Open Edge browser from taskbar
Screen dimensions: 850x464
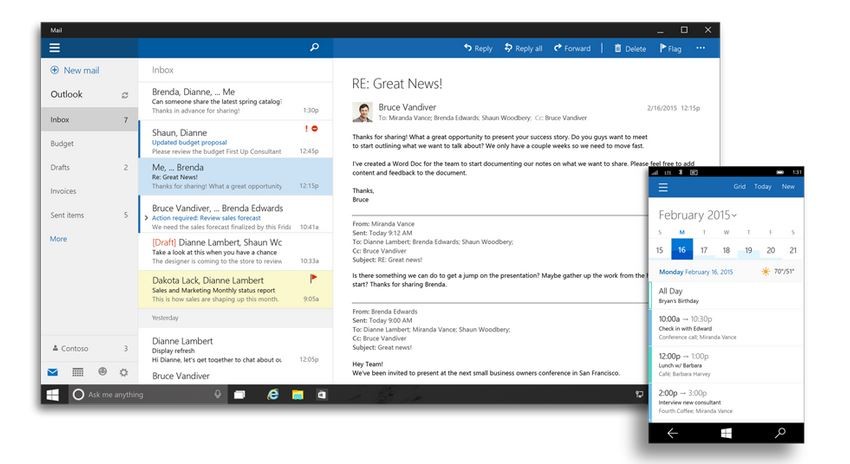click(272, 395)
